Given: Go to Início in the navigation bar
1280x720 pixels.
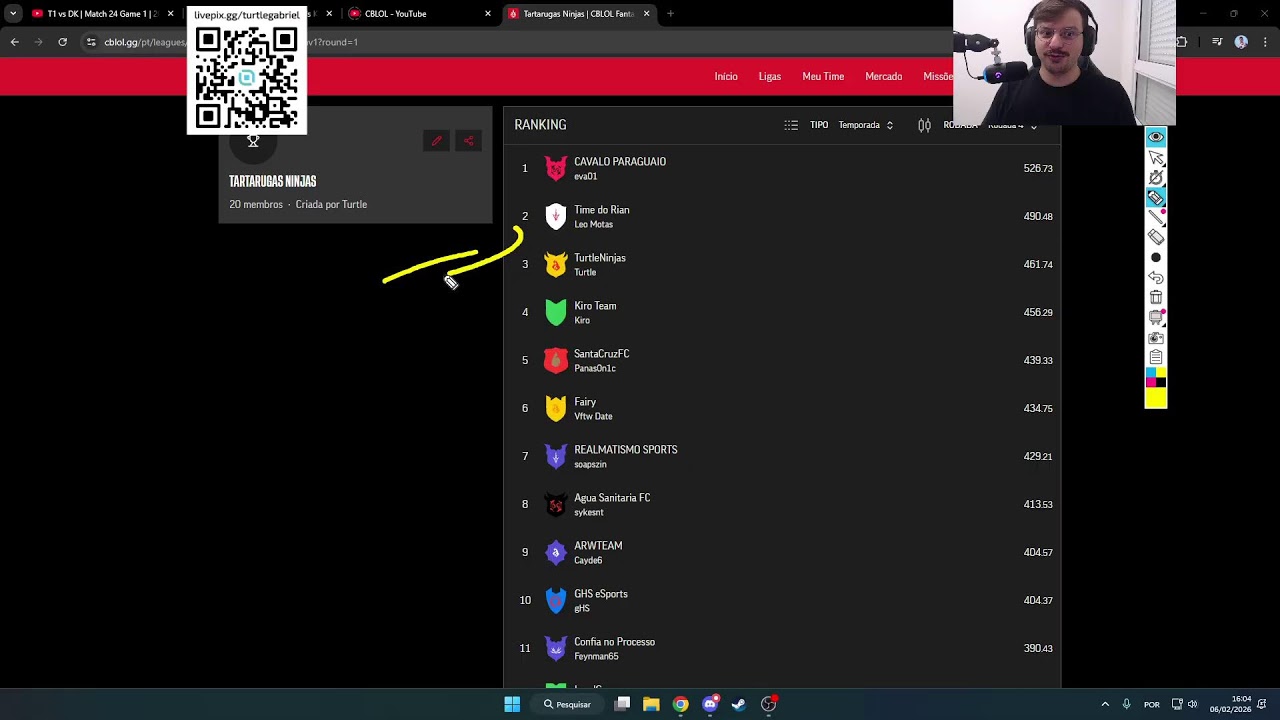Looking at the screenshot, I should pos(726,76).
